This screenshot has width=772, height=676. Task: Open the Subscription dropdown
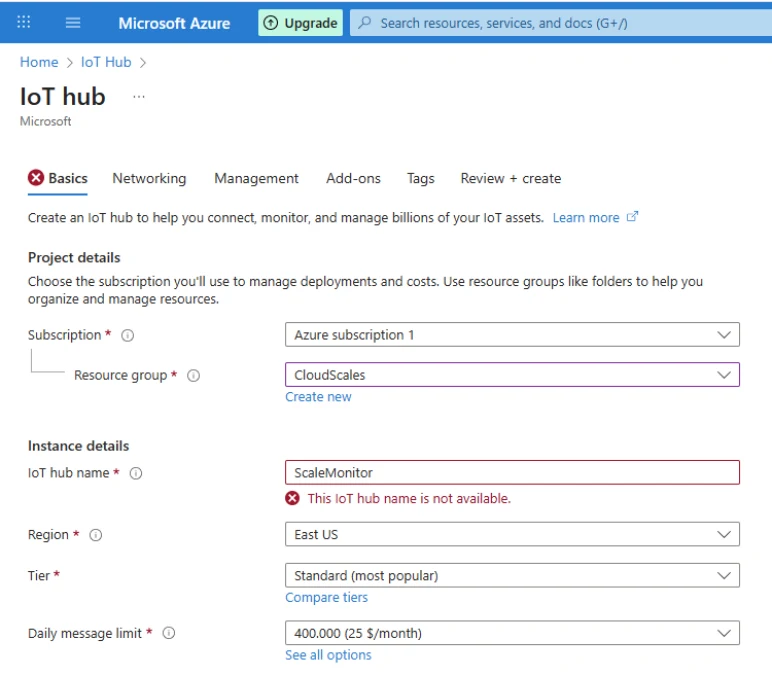[512, 335]
